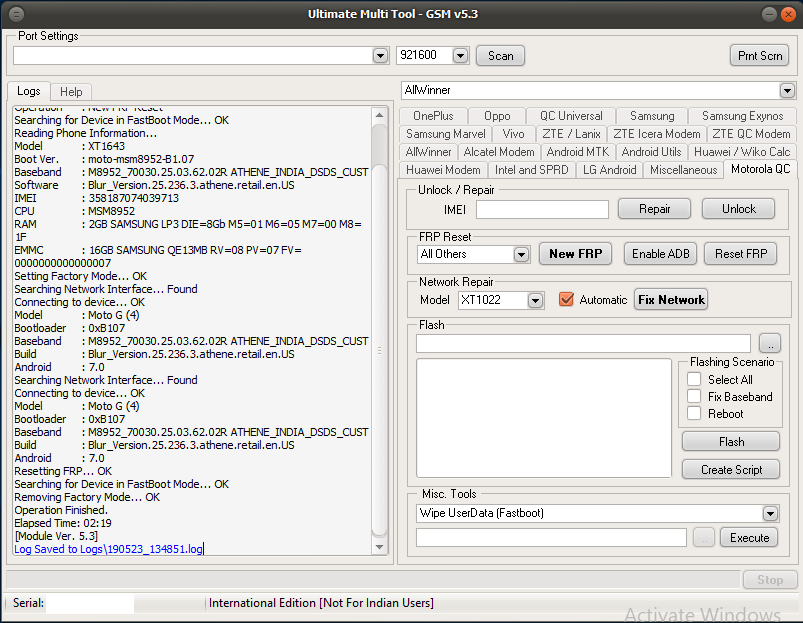Expand the 921600 baud rate dropdown
Image resolution: width=803 pixels, height=623 pixels.
click(460, 55)
